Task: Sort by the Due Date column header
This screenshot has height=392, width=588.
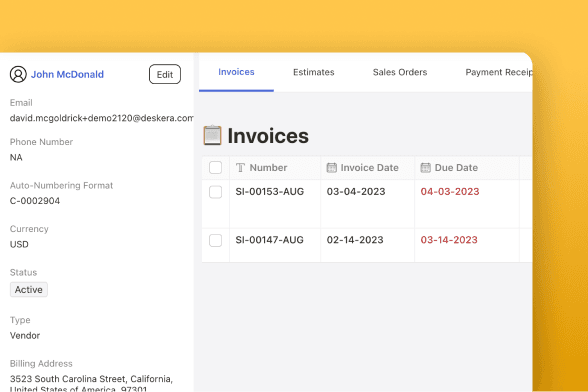Action: click(x=456, y=168)
